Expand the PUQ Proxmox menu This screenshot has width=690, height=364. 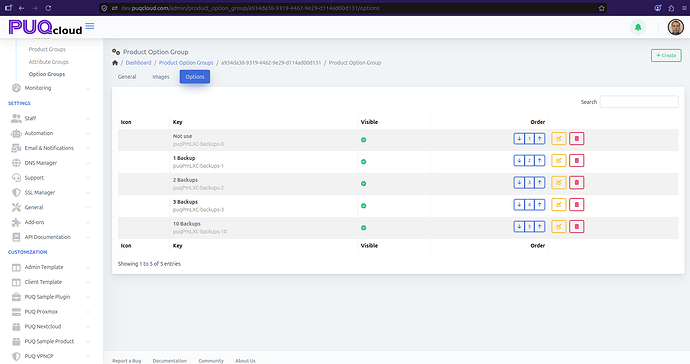tap(51, 312)
